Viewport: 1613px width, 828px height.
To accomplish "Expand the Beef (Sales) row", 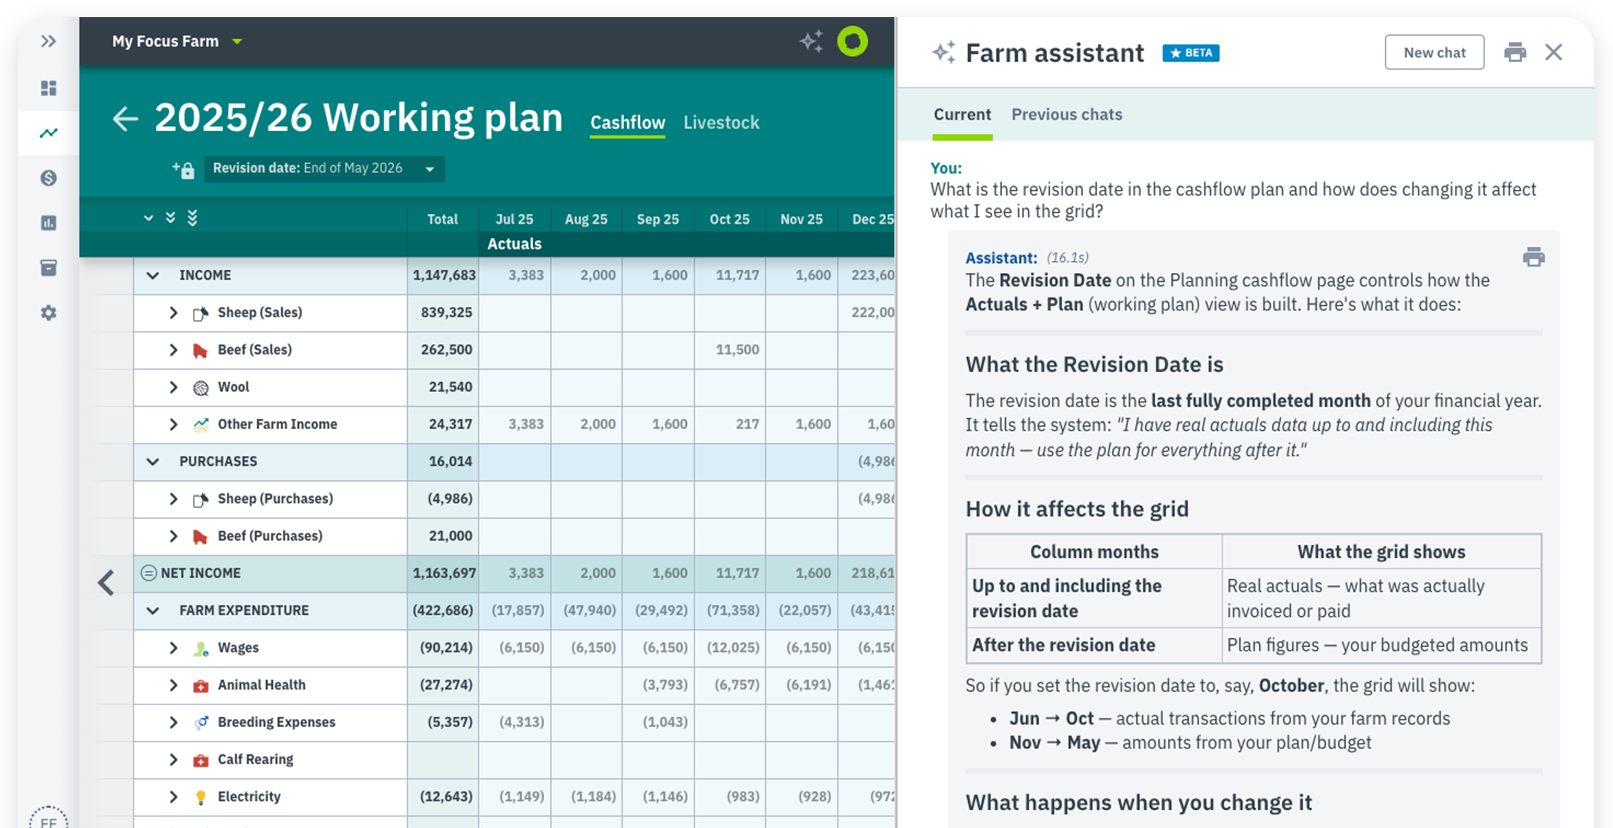I will [x=173, y=350].
